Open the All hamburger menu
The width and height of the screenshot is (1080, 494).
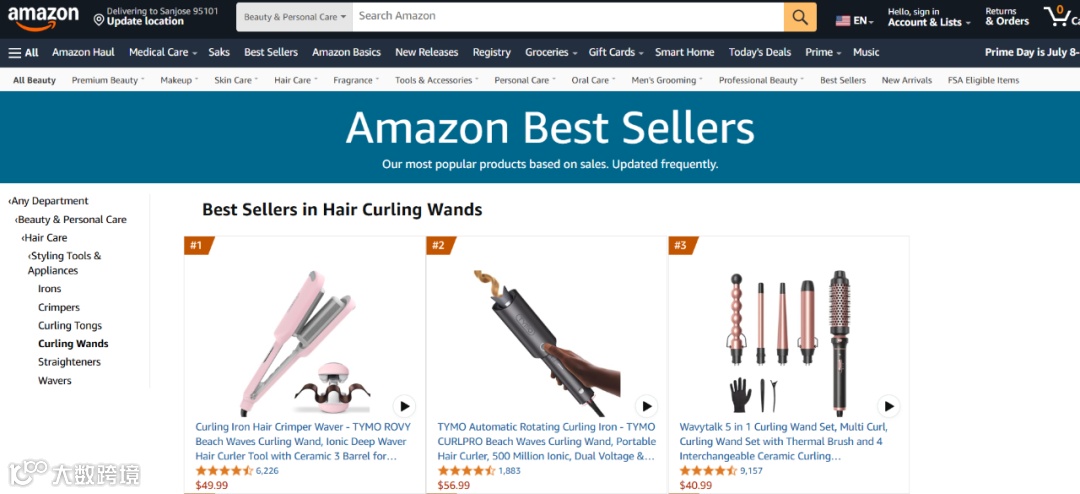pos(23,52)
